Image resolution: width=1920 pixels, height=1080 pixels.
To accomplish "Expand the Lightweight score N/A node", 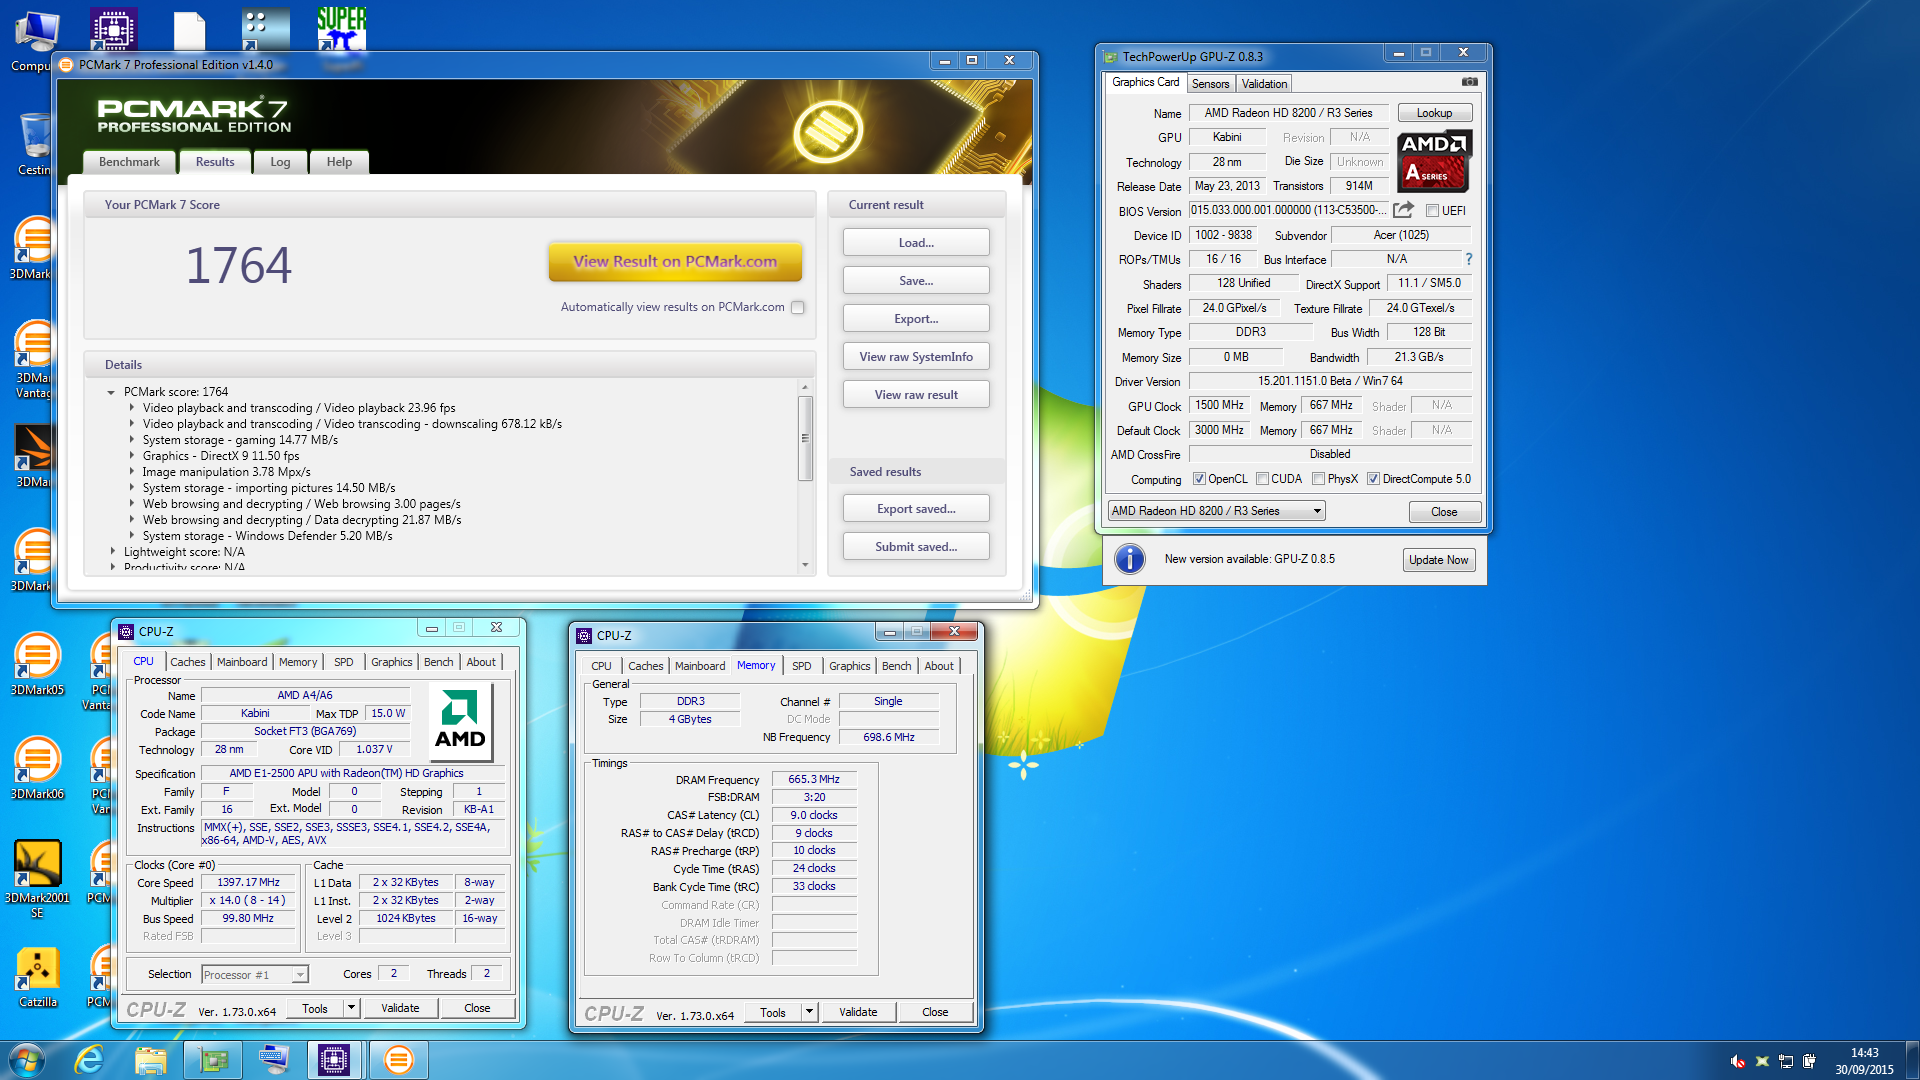I will click(112, 552).
